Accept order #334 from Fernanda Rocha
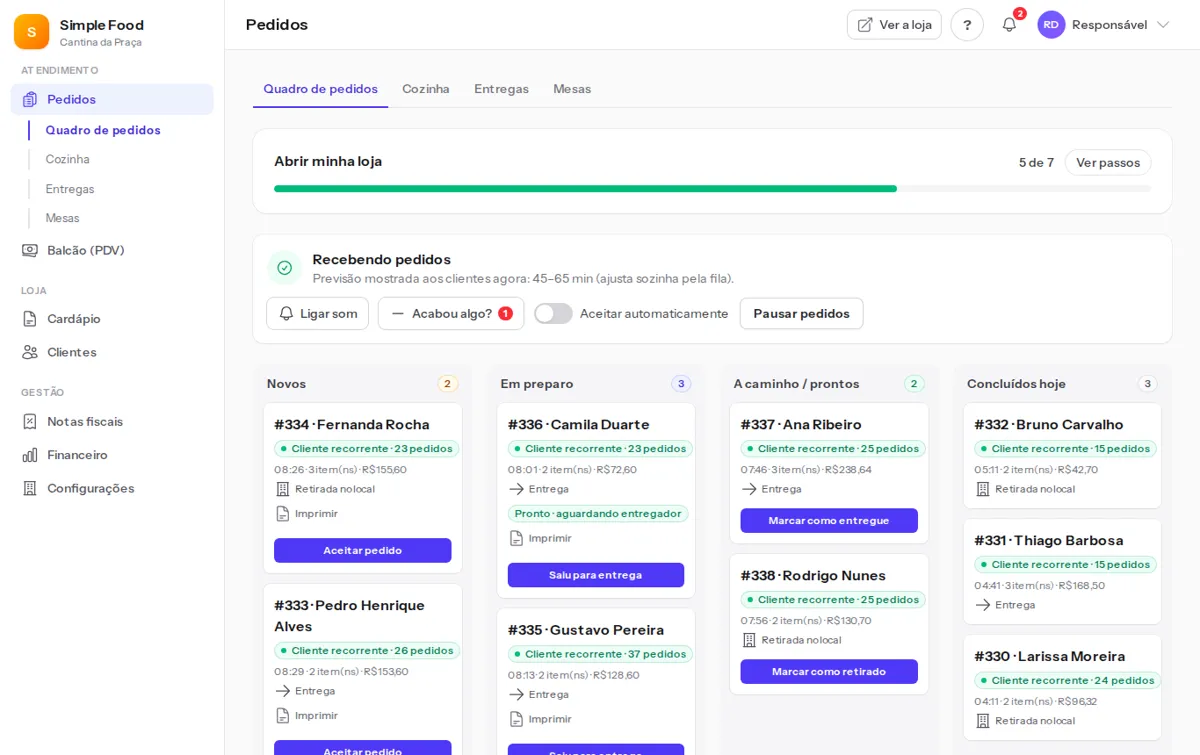The height and width of the screenshot is (755, 1200). [362, 550]
